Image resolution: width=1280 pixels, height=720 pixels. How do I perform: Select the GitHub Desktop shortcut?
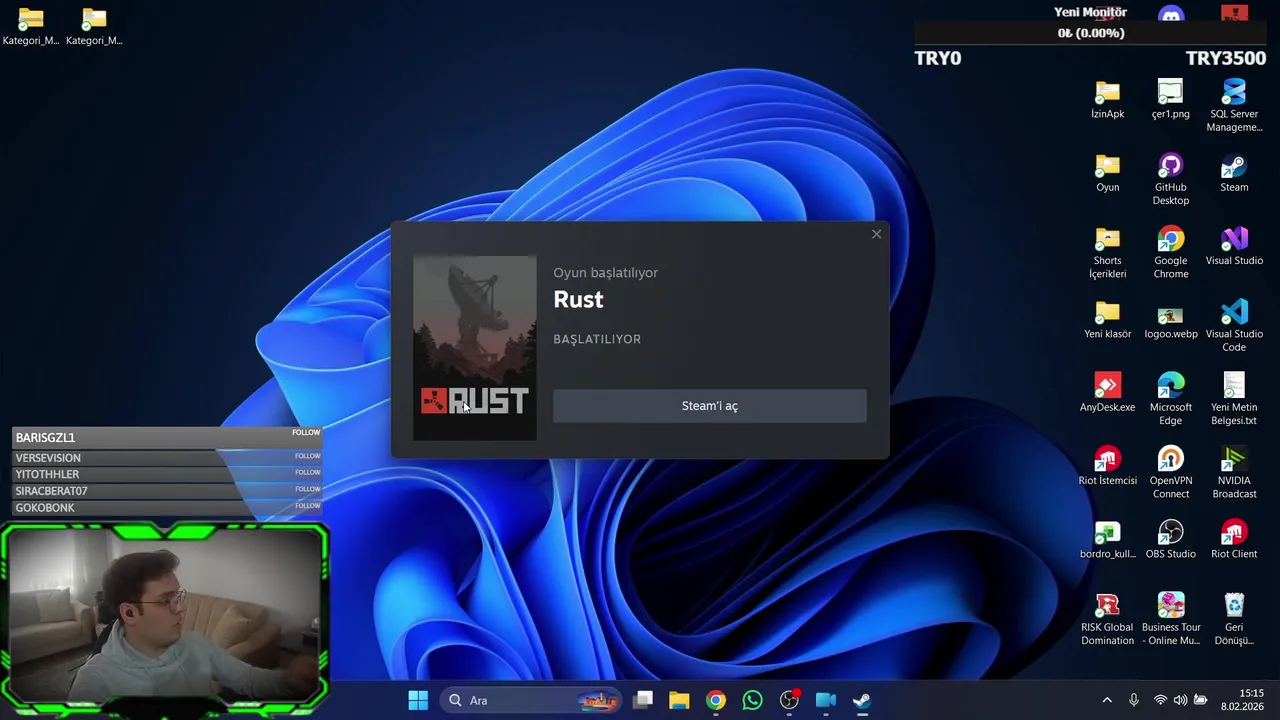1170,179
